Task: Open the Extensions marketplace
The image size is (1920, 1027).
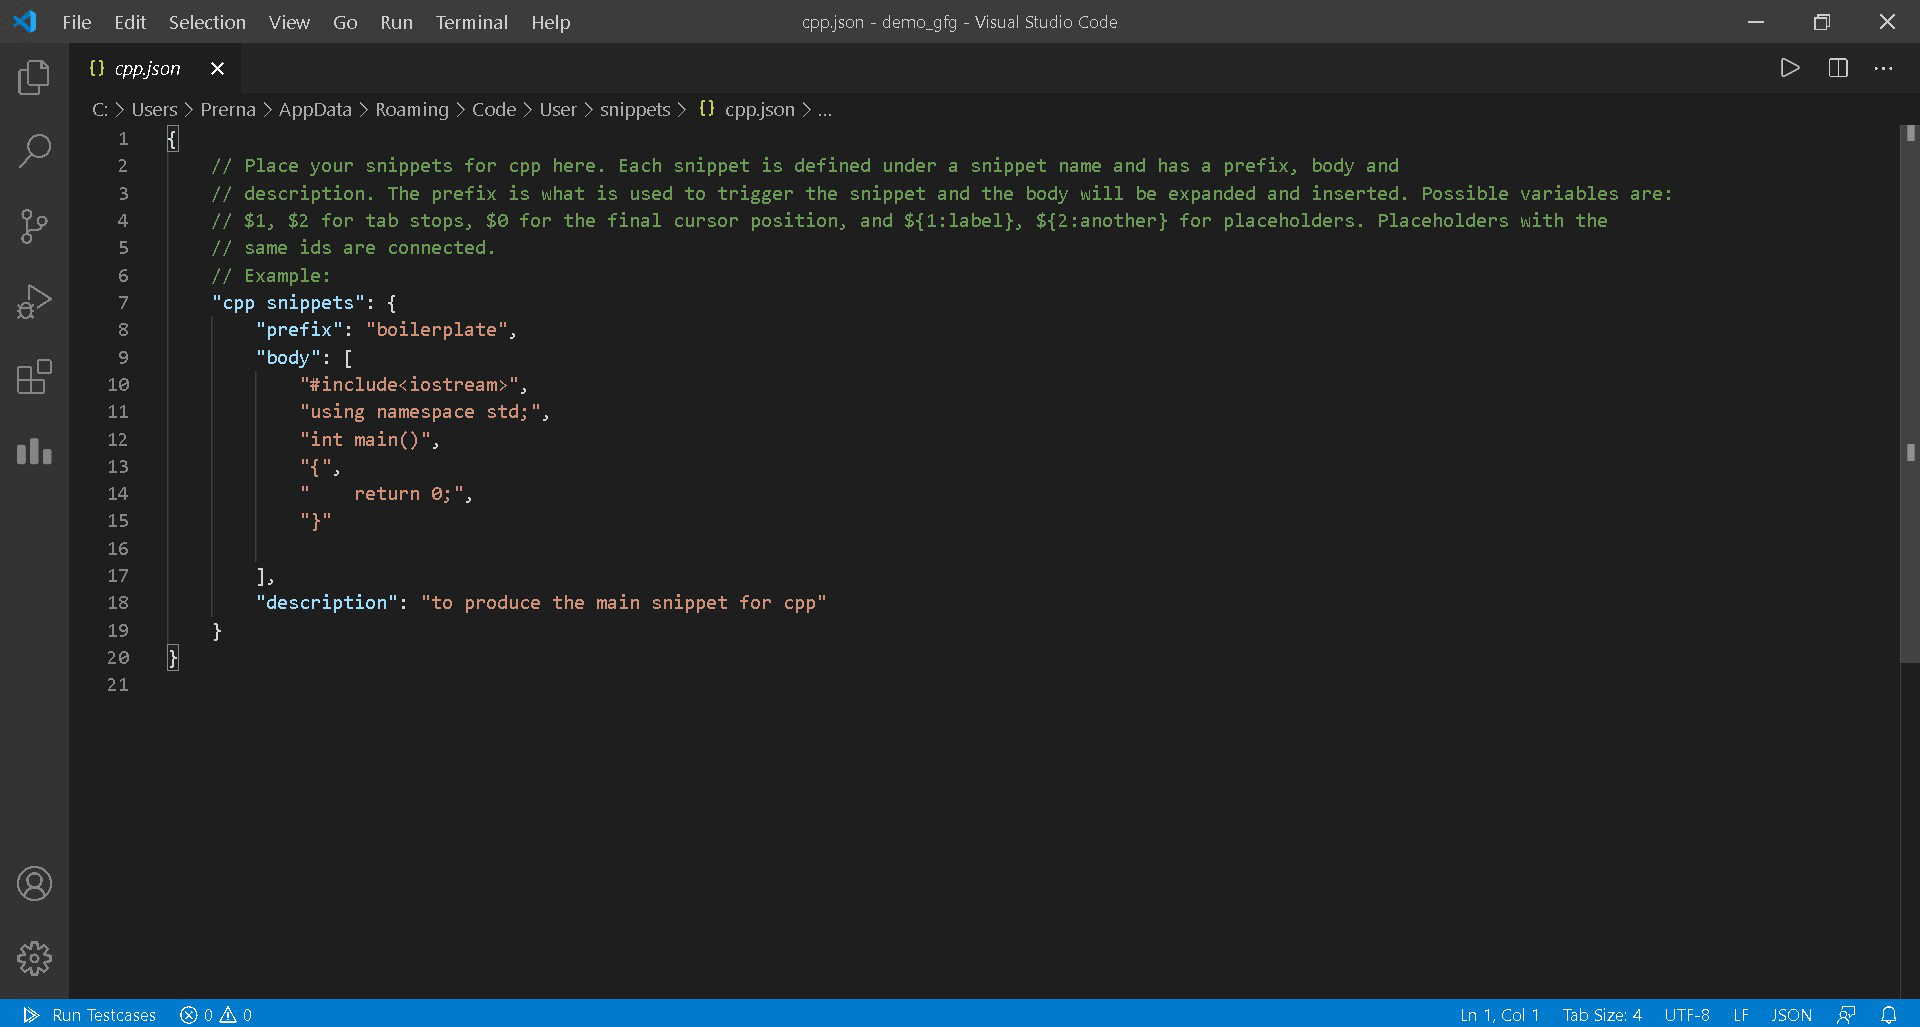Action: [34, 377]
